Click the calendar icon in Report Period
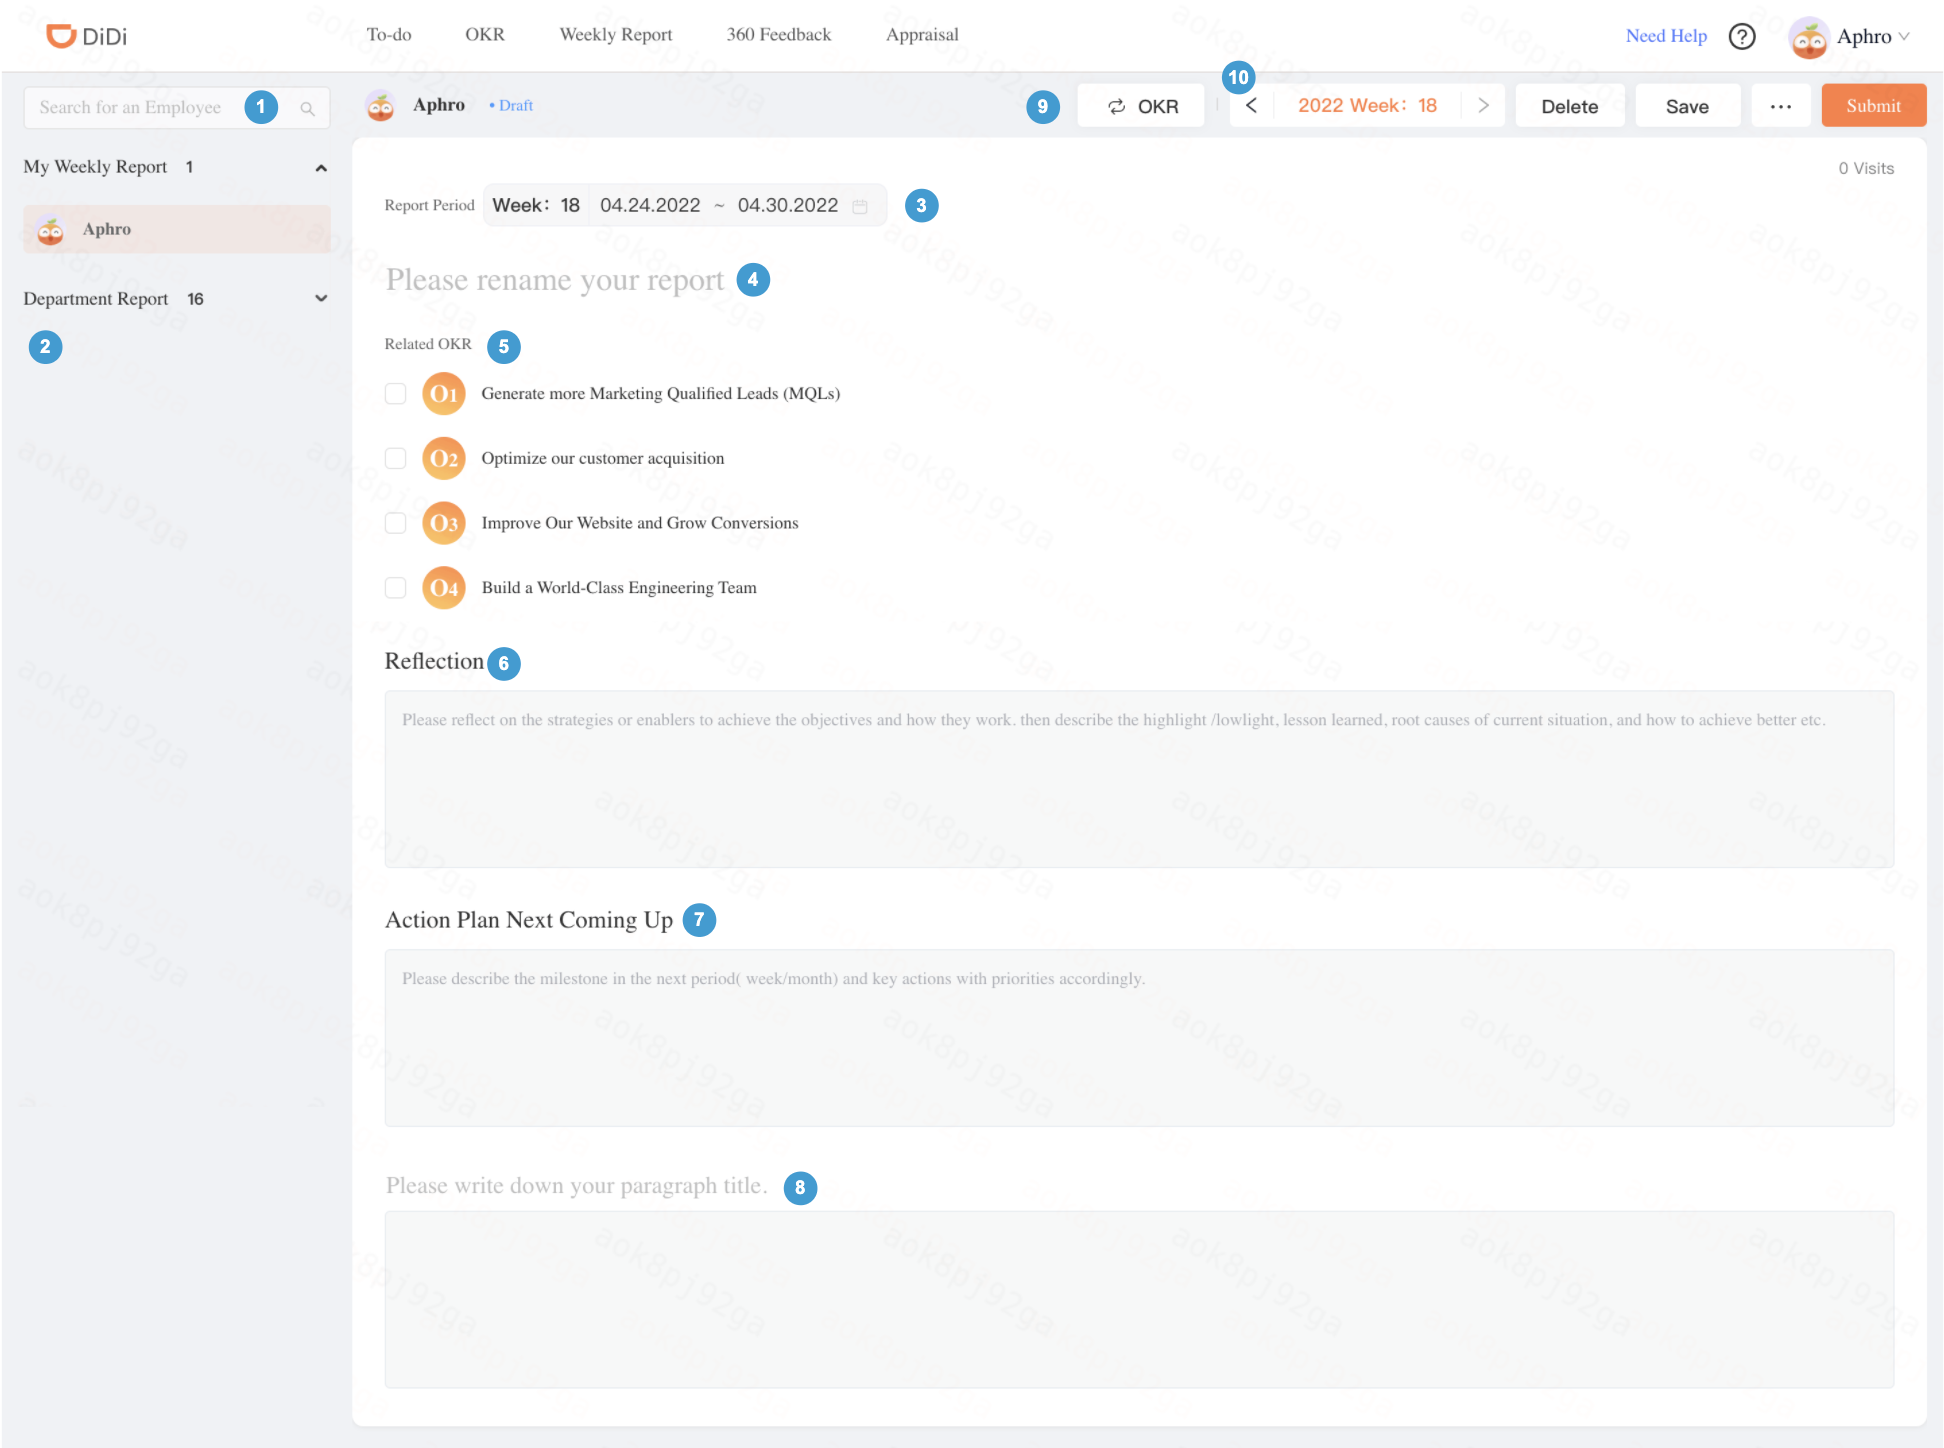Screen dimensions: 1944x1448 pyautogui.click(x=860, y=206)
